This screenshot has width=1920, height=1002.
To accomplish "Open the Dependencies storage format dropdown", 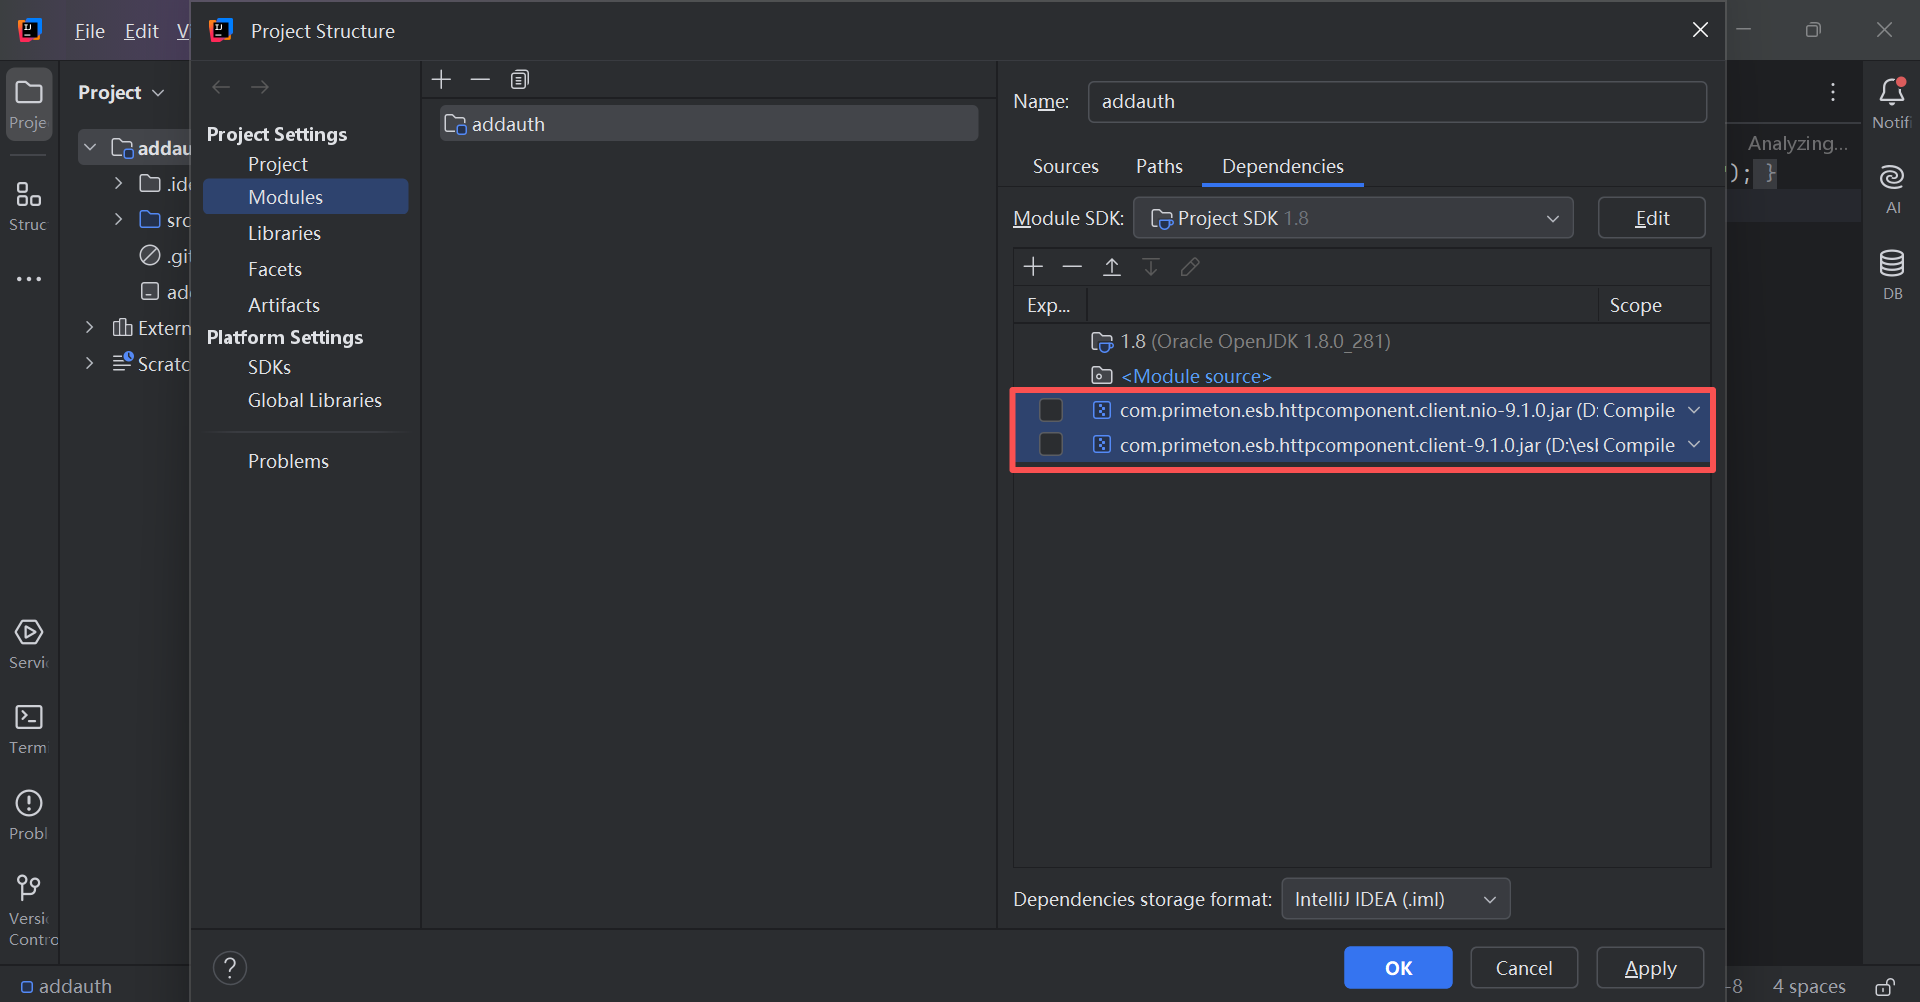I will pos(1395,900).
